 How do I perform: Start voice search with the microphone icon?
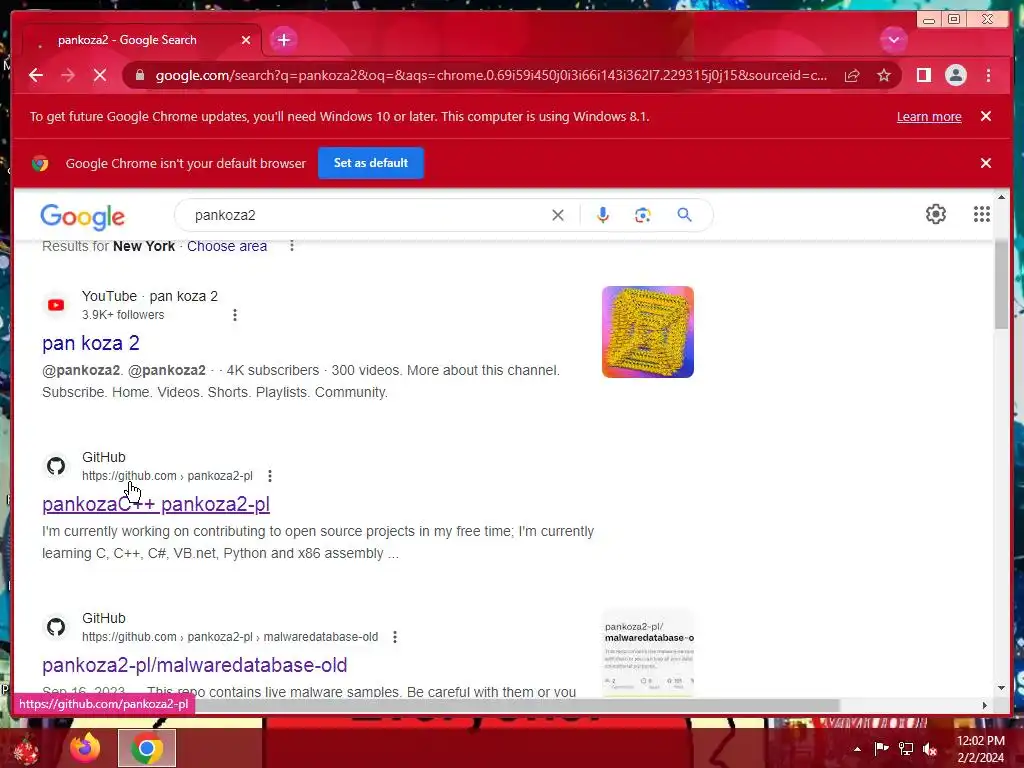603,215
